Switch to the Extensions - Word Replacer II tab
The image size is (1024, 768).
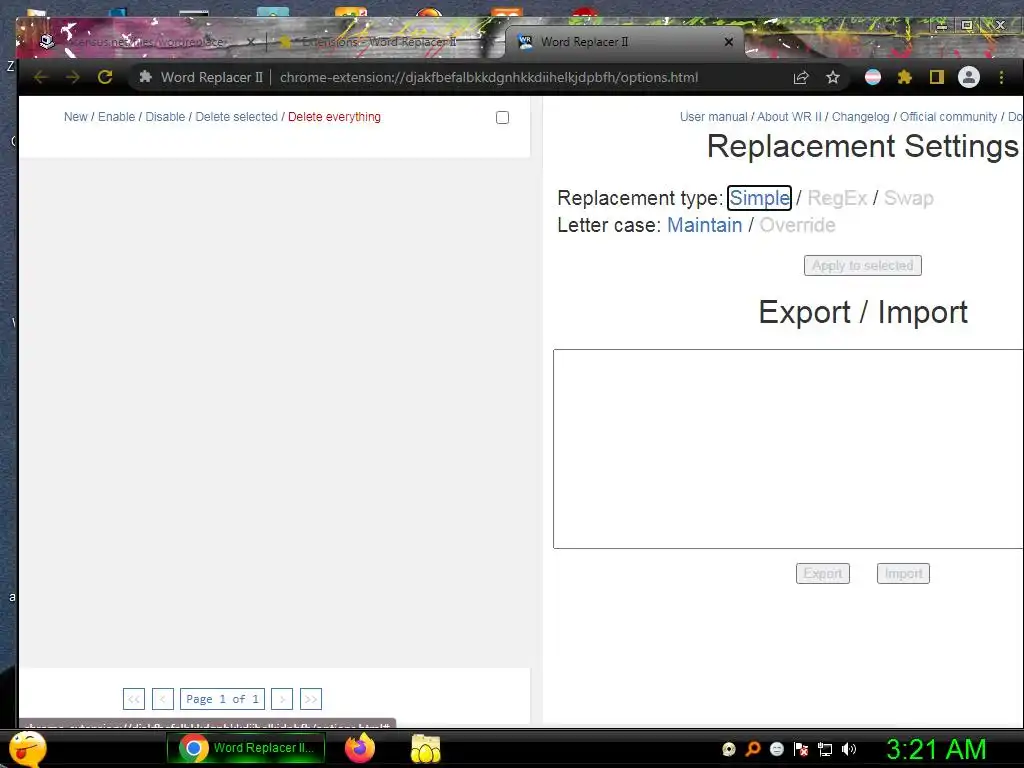coord(379,42)
